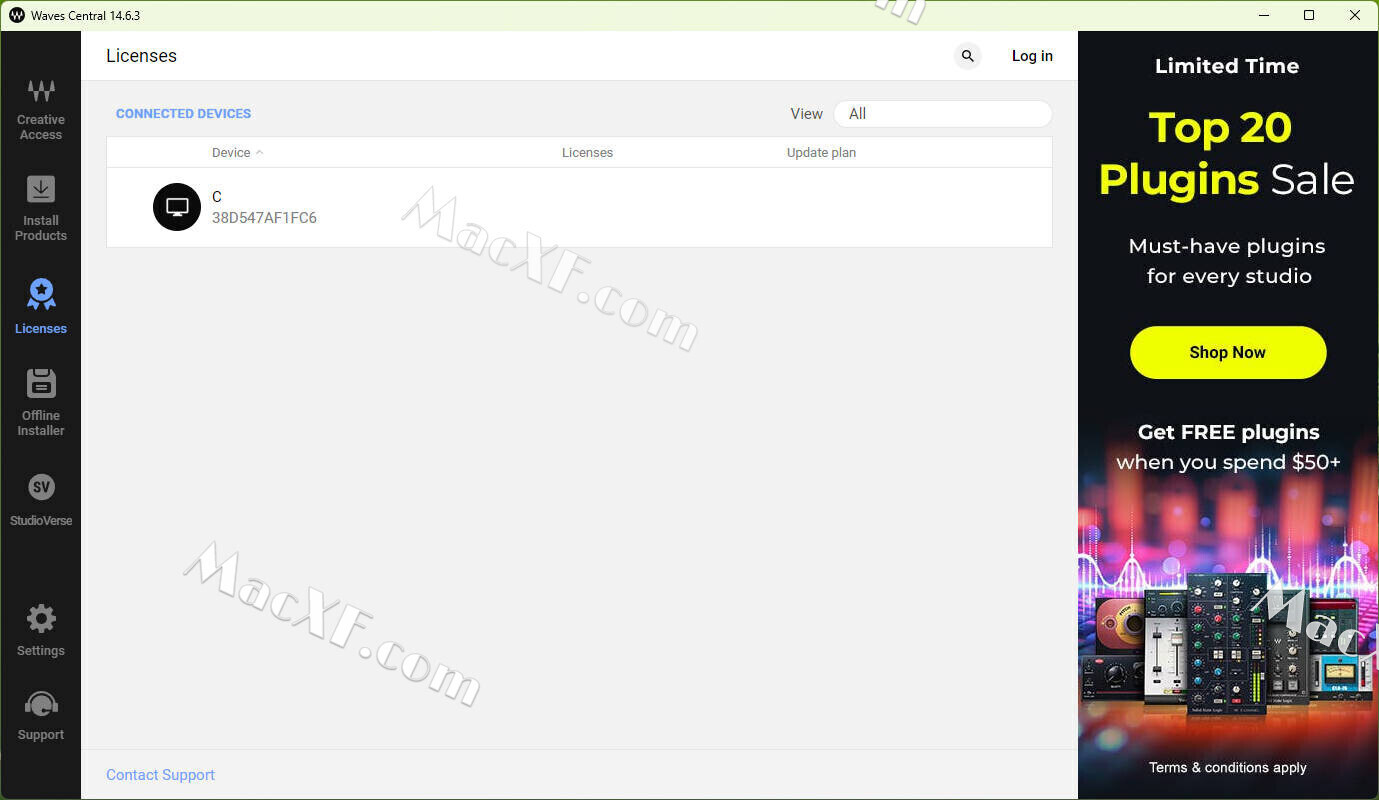This screenshot has width=1379, height=800.
Task: Click Log in
Action: click(x=1032, y=56)
